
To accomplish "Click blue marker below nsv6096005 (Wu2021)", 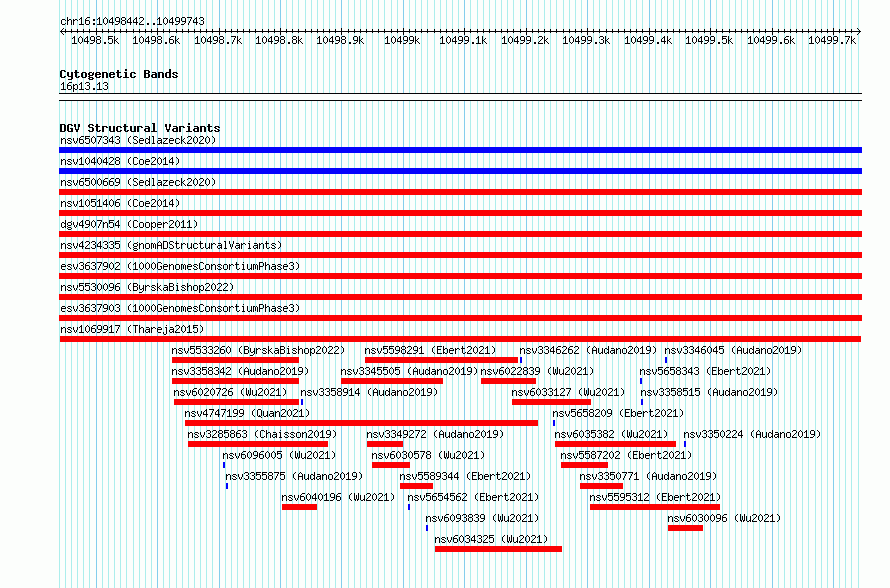I will [224, 465].
